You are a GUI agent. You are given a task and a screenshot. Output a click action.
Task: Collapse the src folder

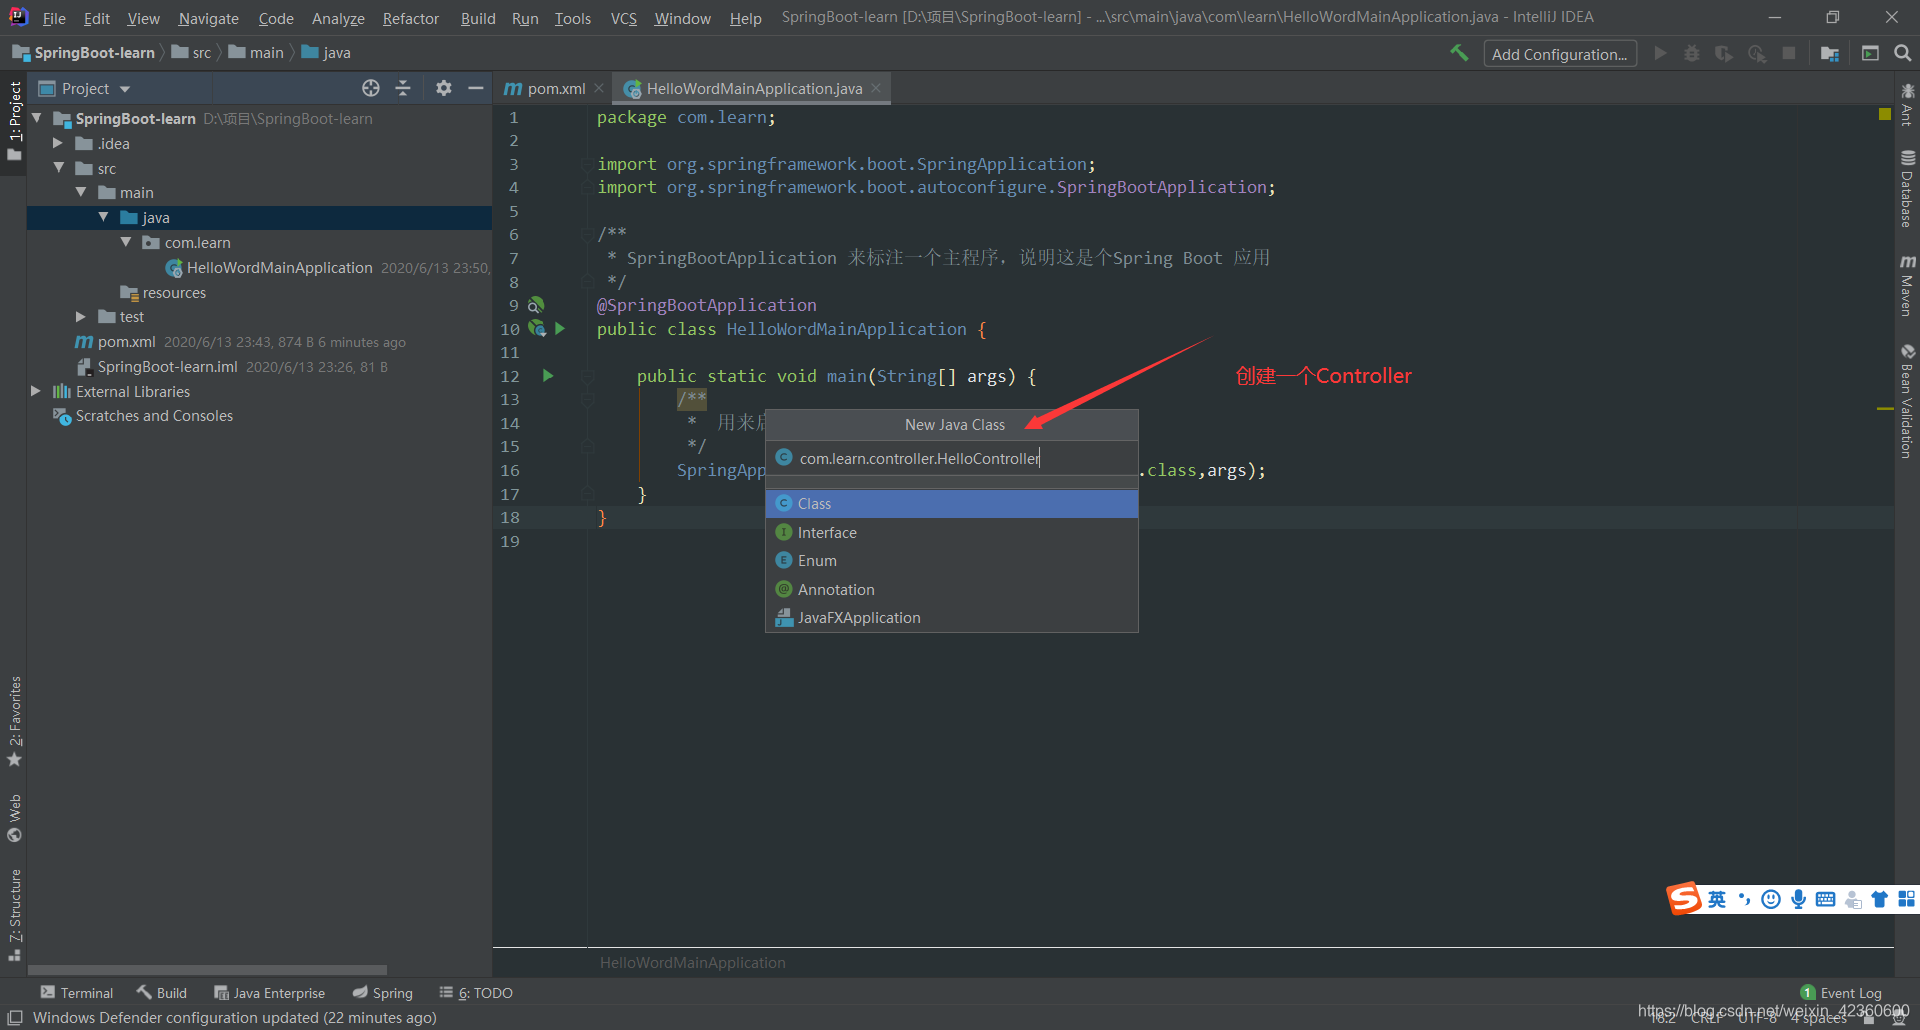(59, 168)
